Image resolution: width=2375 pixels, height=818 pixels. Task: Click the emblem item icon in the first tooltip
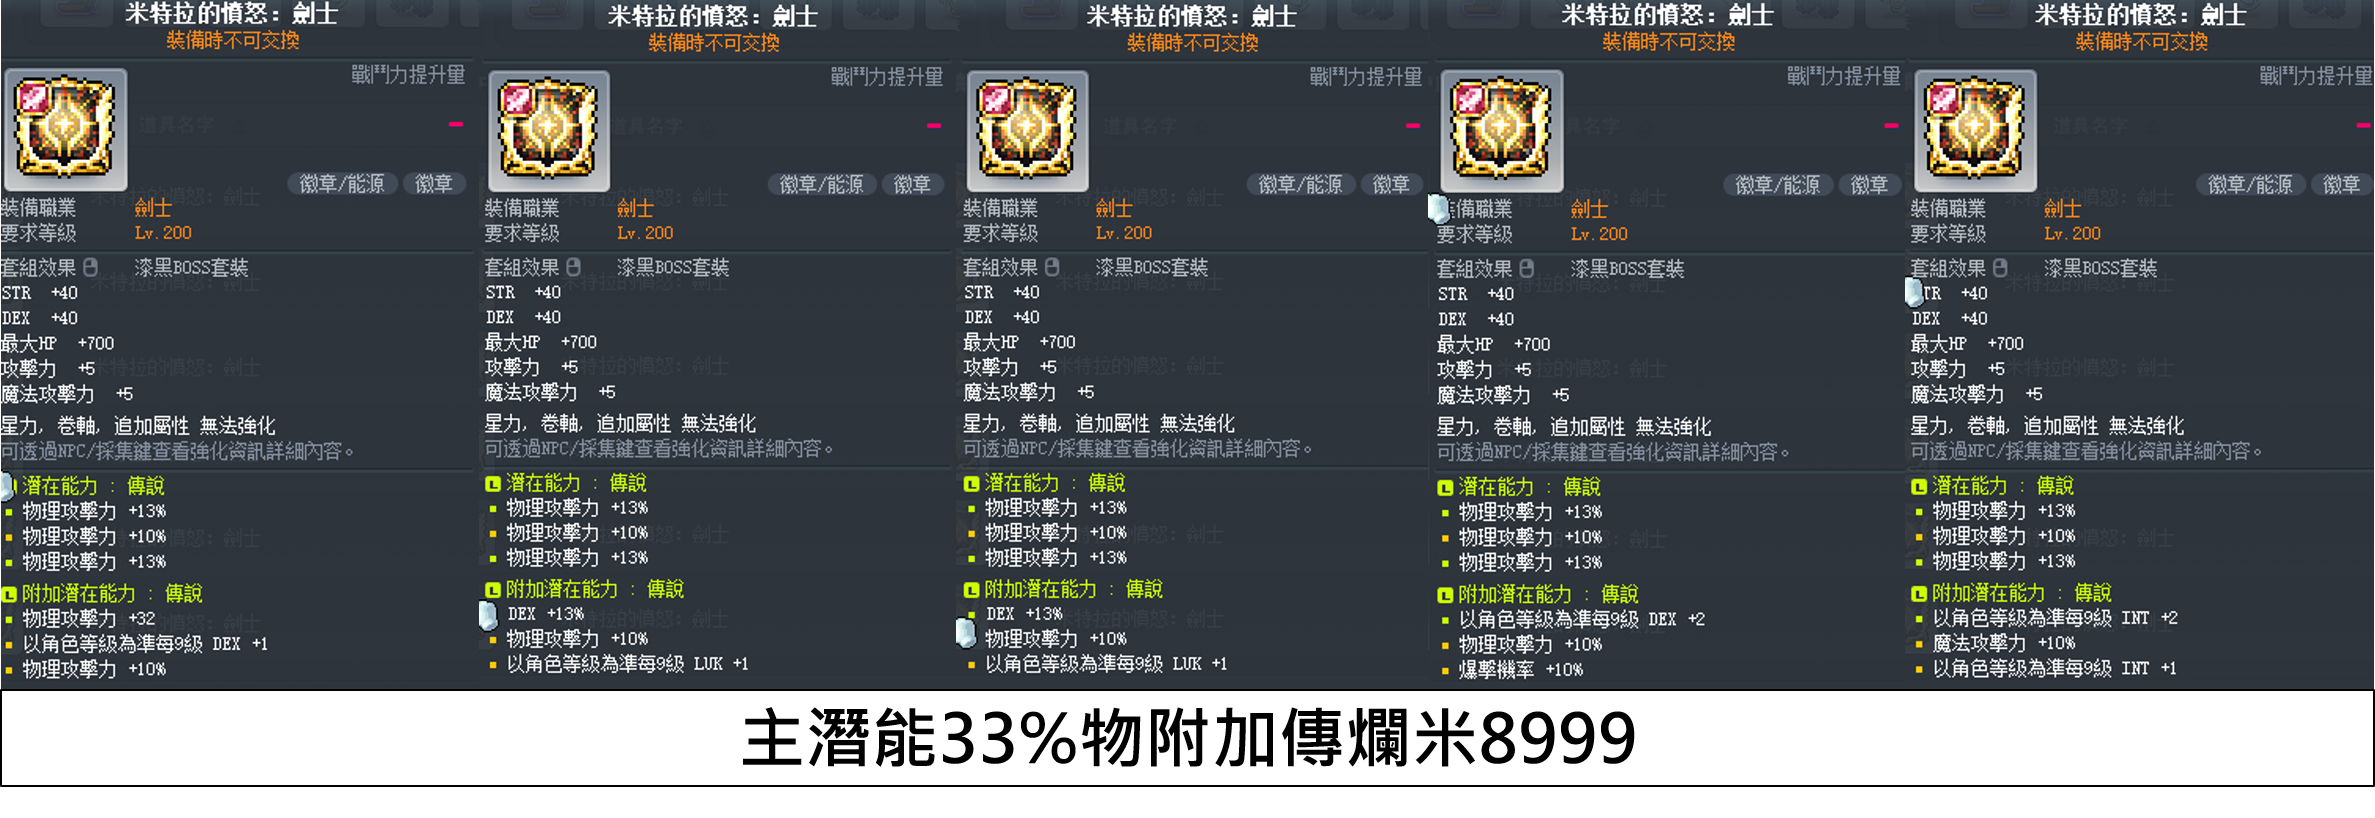pos(65,129)
